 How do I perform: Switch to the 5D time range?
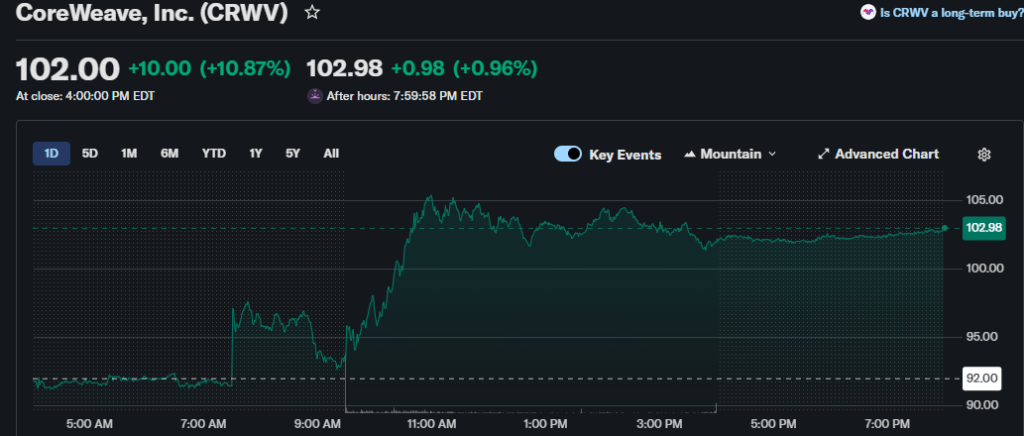[90, 153]
